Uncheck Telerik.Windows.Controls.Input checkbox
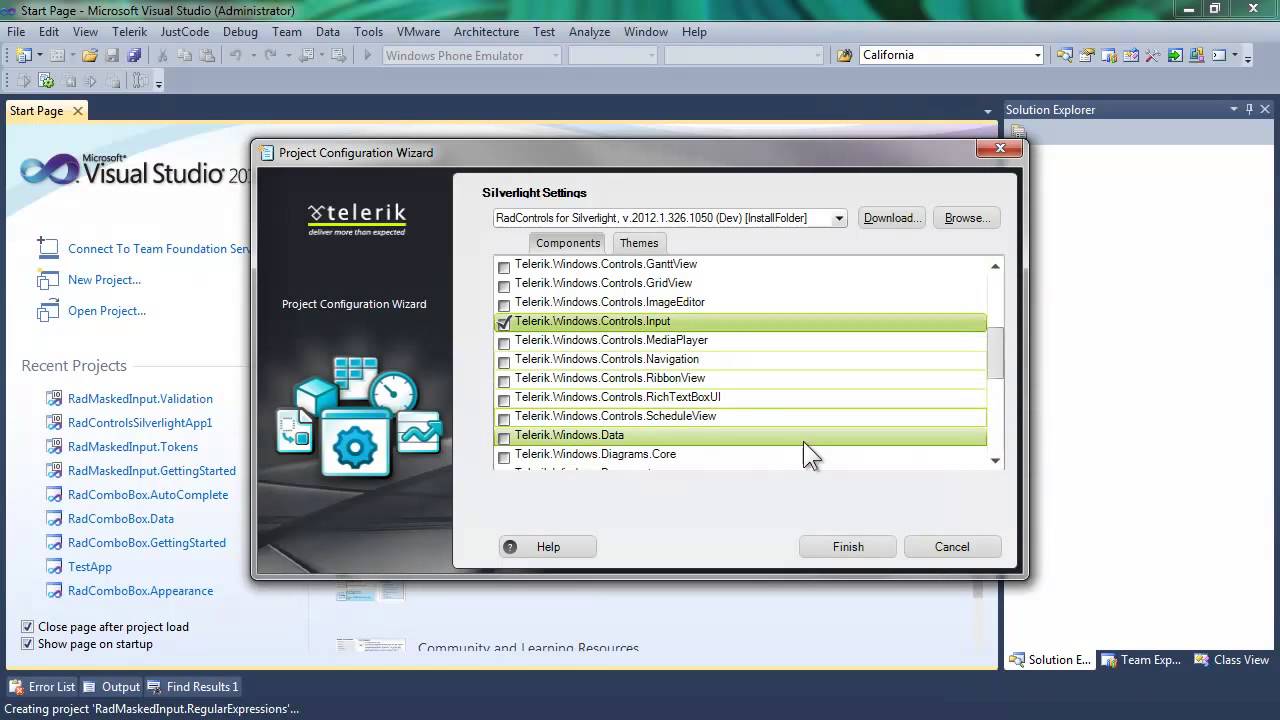The image size is (1280, 720). pos(504,323)
